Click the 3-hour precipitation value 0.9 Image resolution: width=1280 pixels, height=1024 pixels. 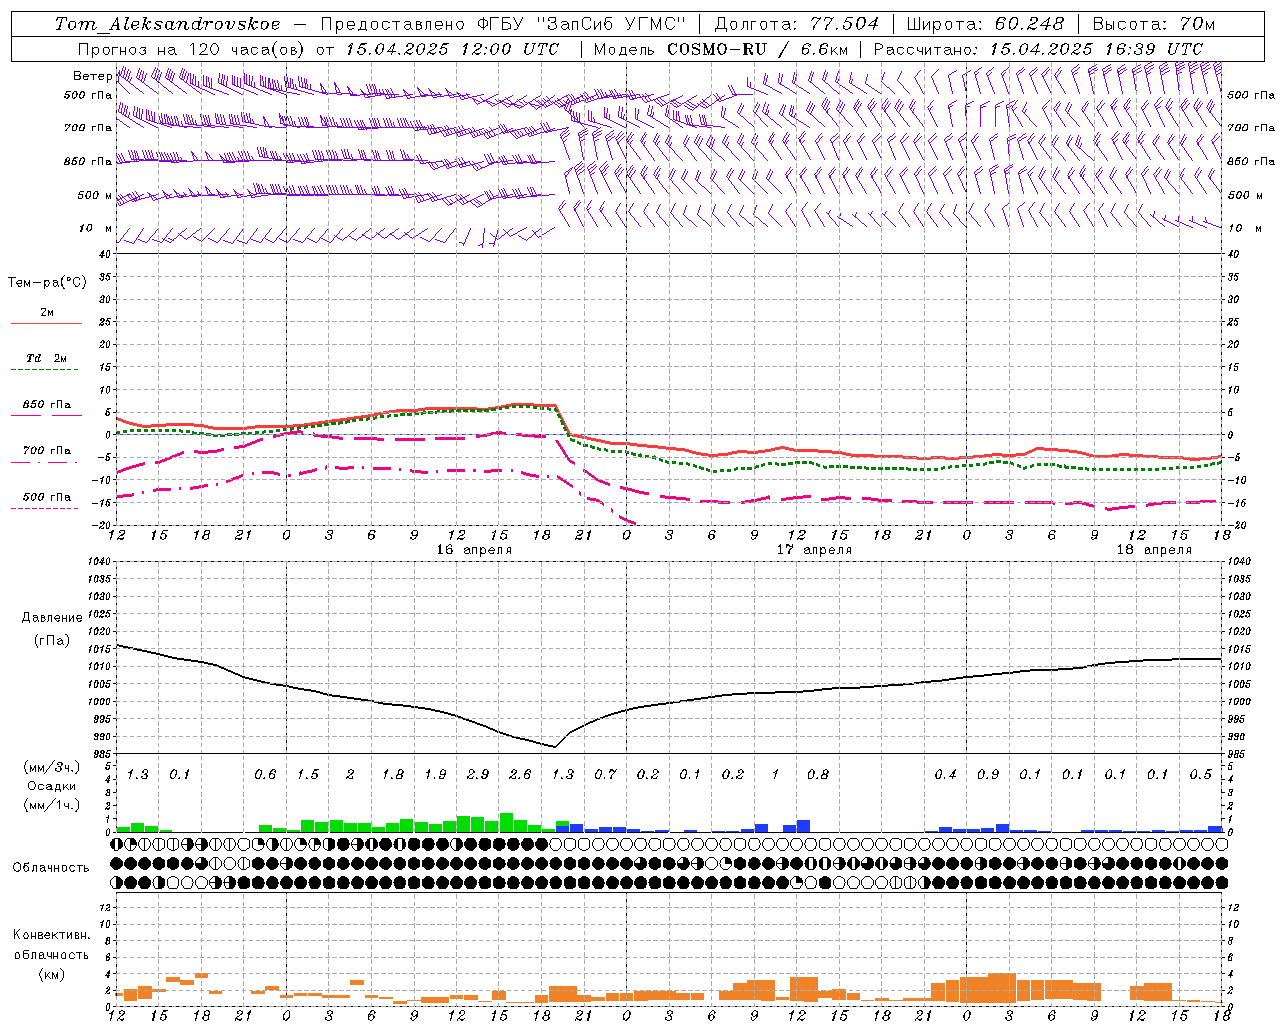pos(988,774)
